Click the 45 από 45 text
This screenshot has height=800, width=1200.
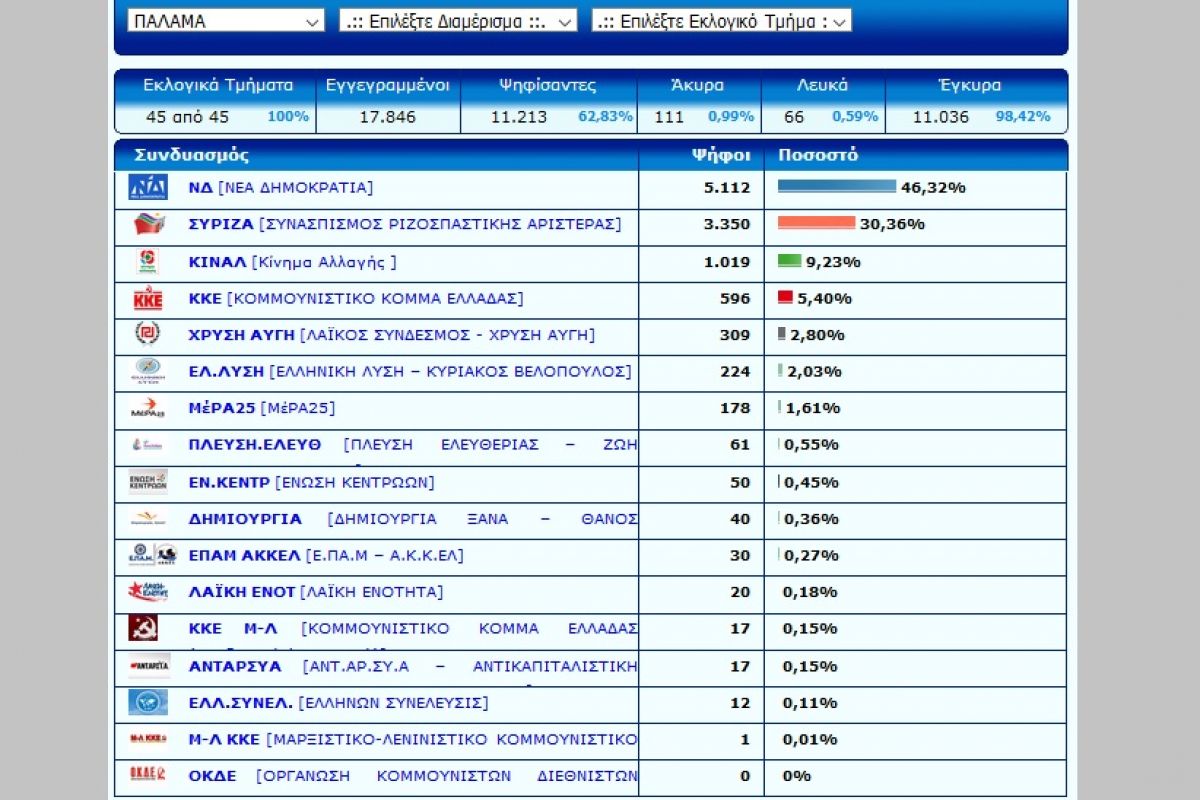(187, 117)
